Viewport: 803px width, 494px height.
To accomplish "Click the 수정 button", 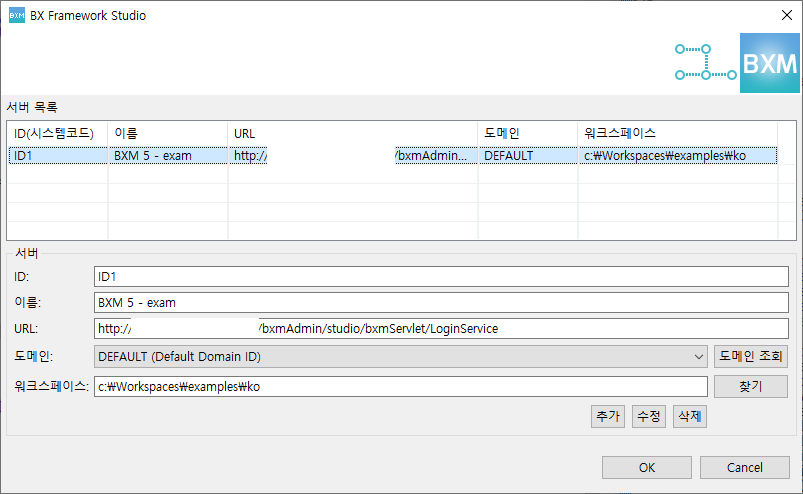I will click(x=649, y=416).
